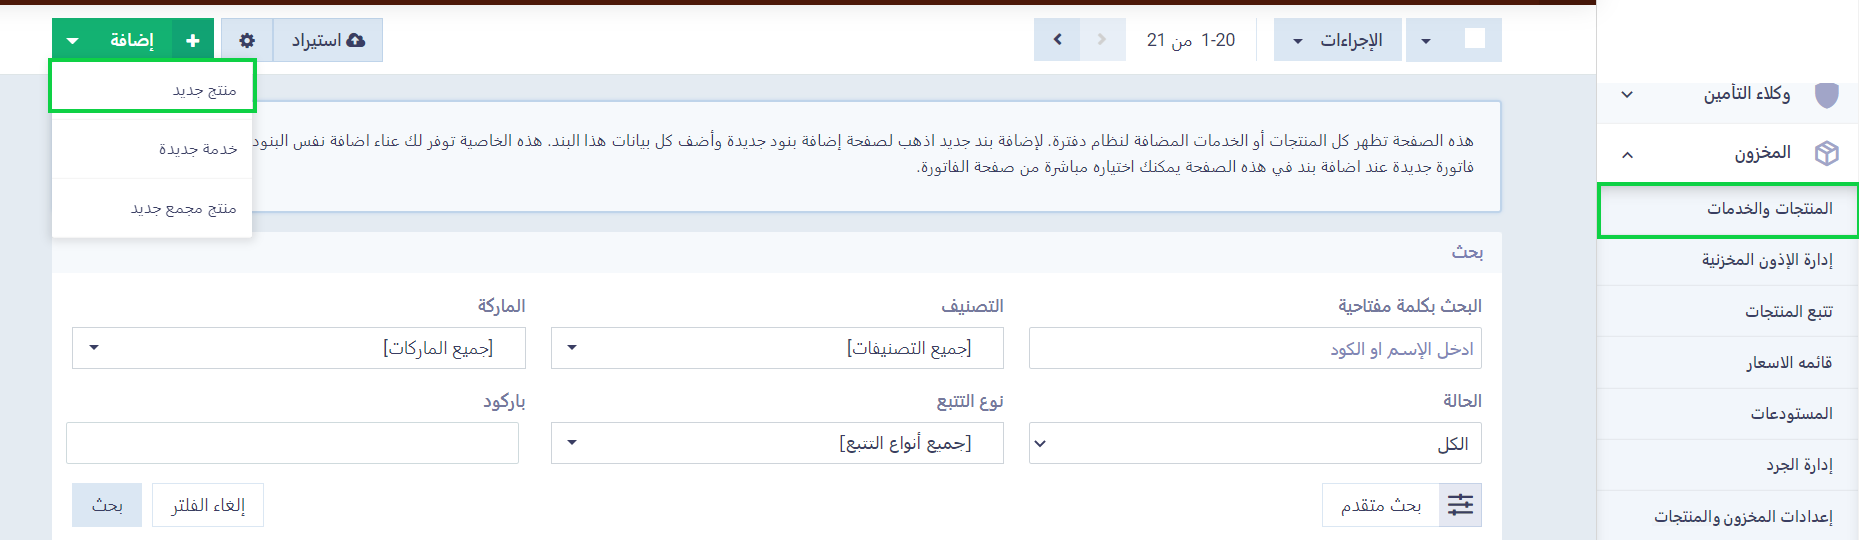Click the insurance agents shield icon
The image size is (1859, 540).
pyautogui.click(x=1826, y=94)
